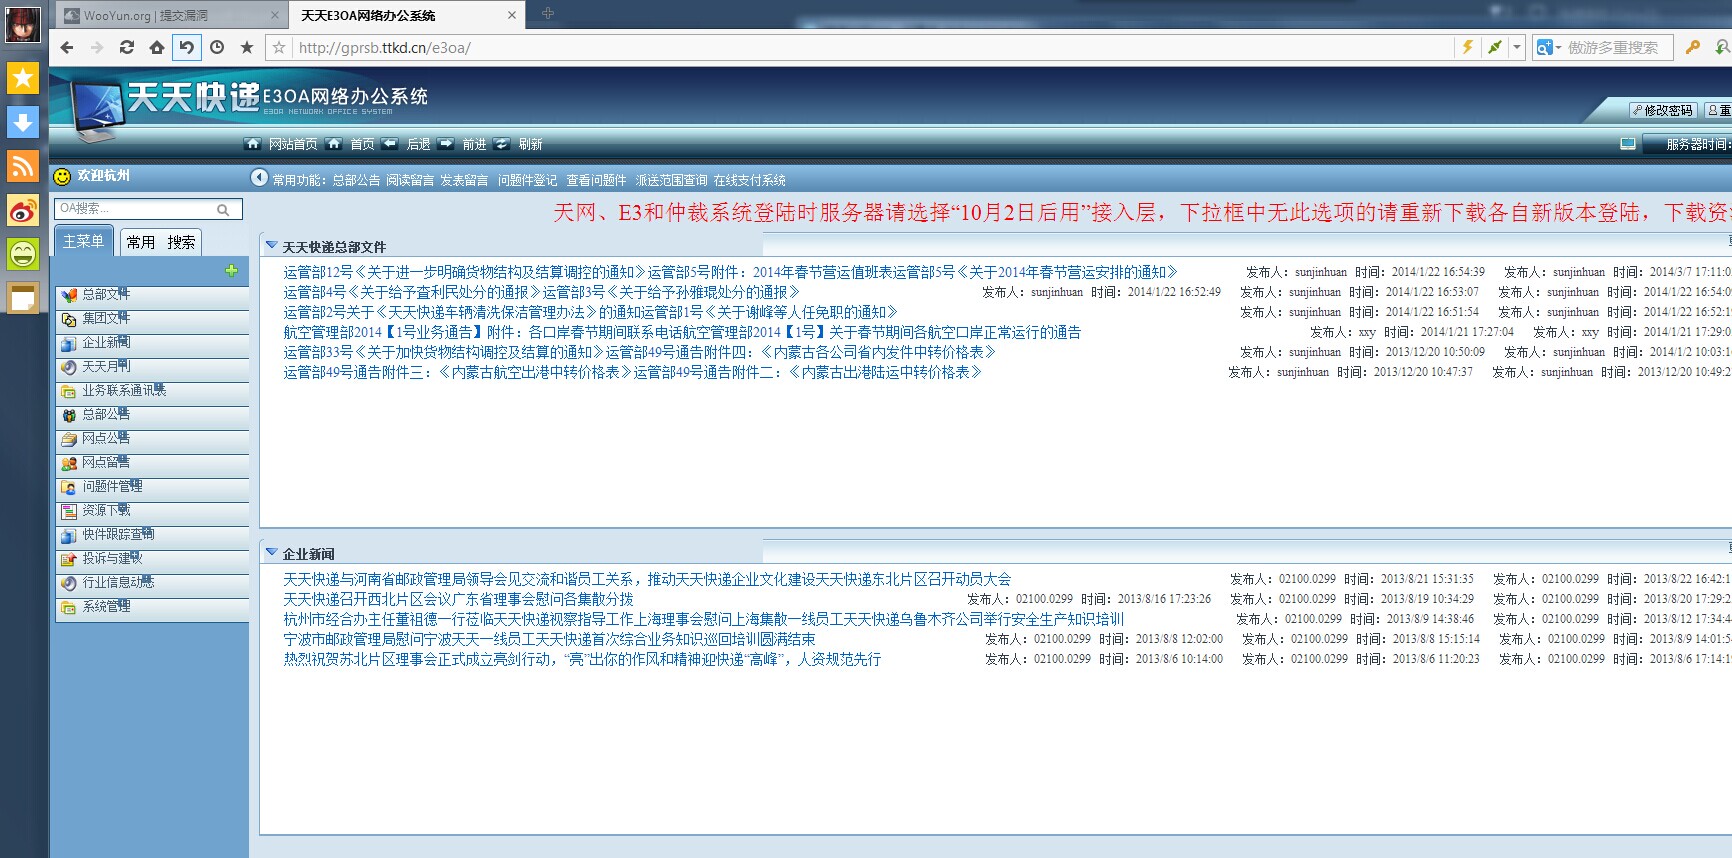This screenshot has width=1732, height=858.
Task: Click the orange key password icon
Action: pos(1693,47)
